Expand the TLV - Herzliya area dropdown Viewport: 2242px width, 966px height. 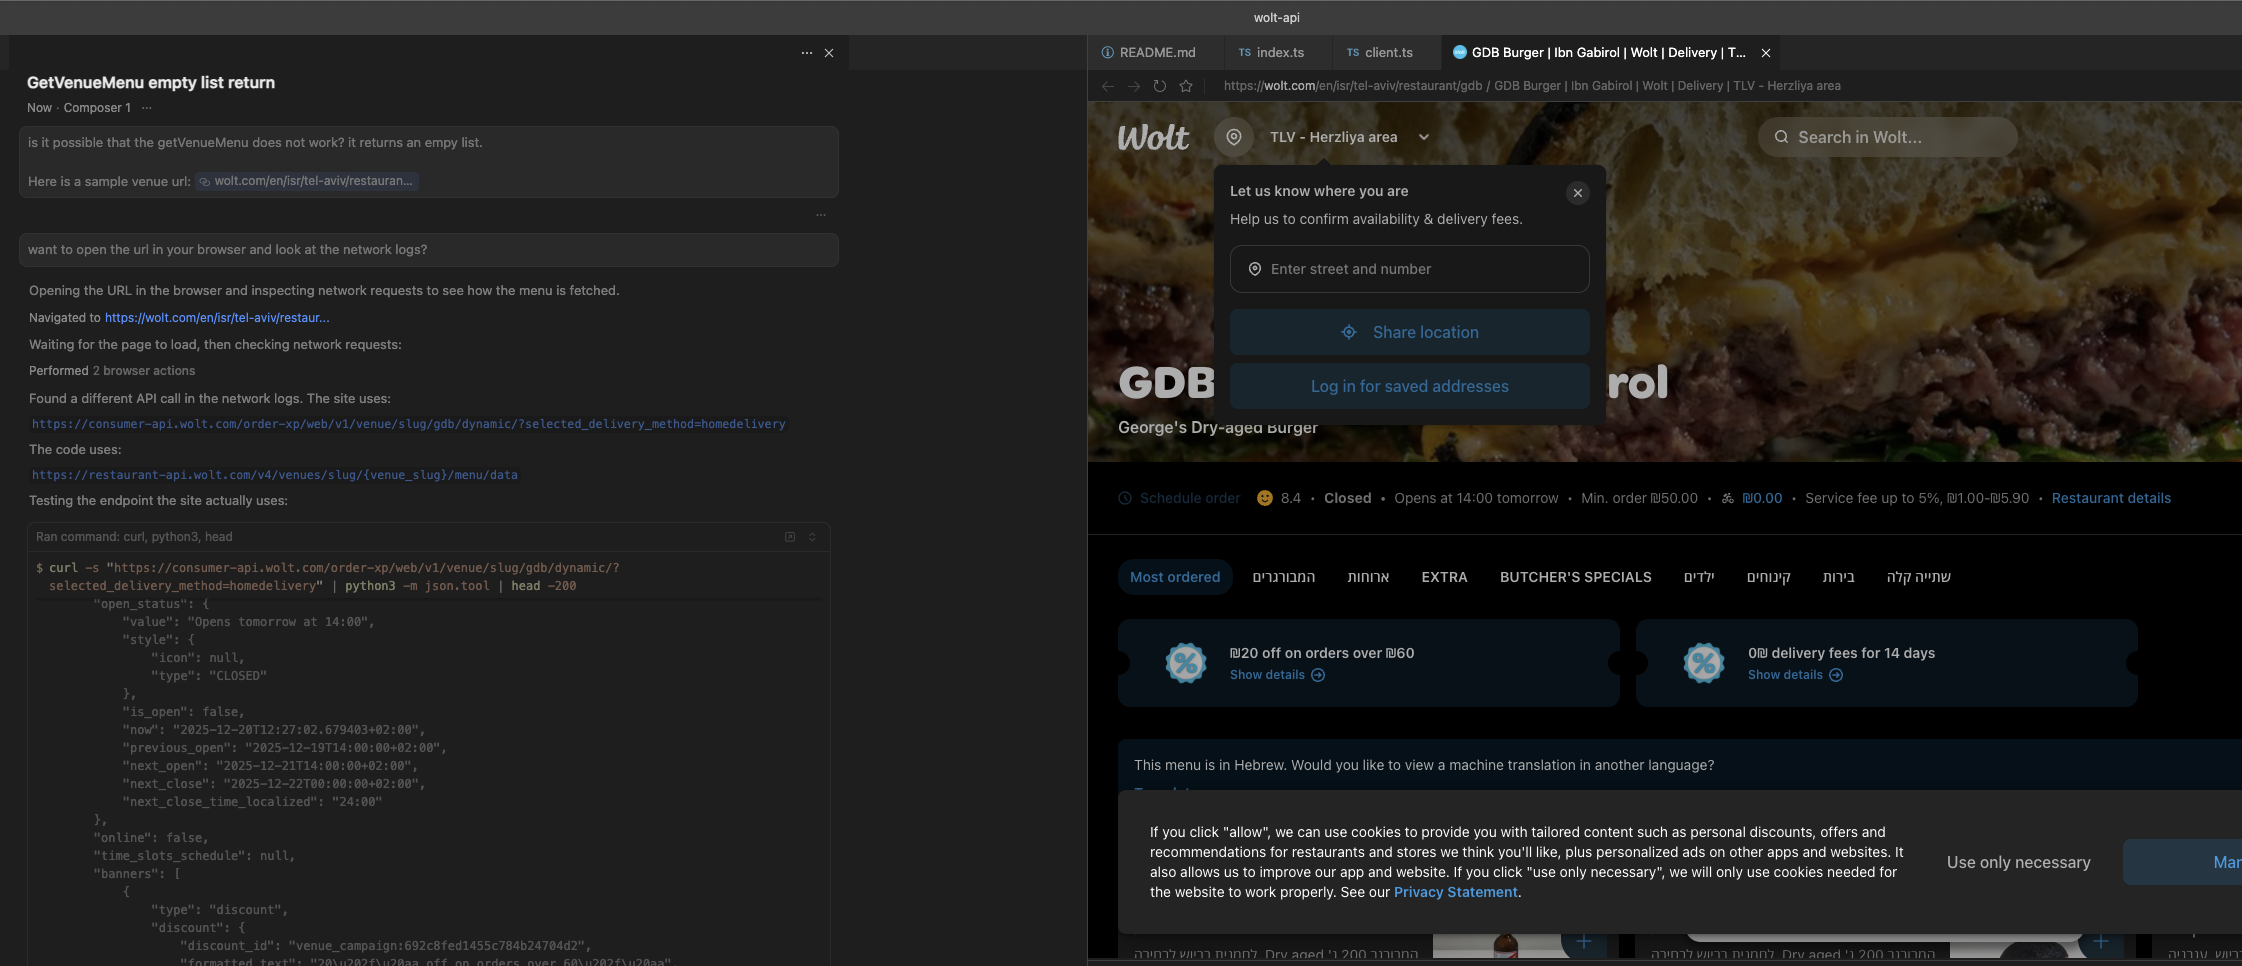click(1423, 137)
